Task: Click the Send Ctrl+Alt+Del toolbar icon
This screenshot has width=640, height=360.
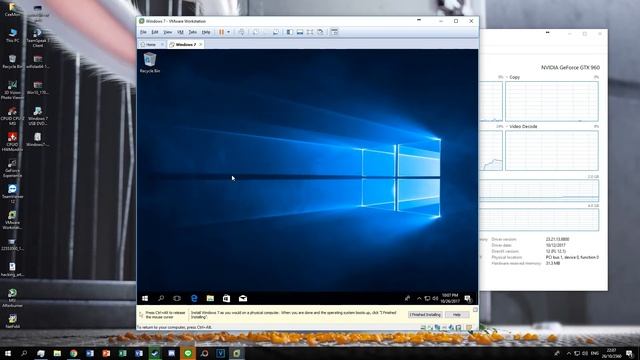Action: click(x=242, y=32)
